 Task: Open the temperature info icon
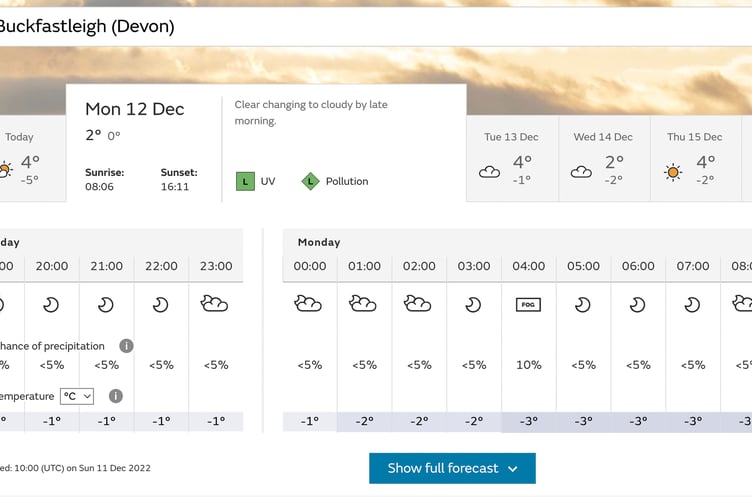click(116, 396)
